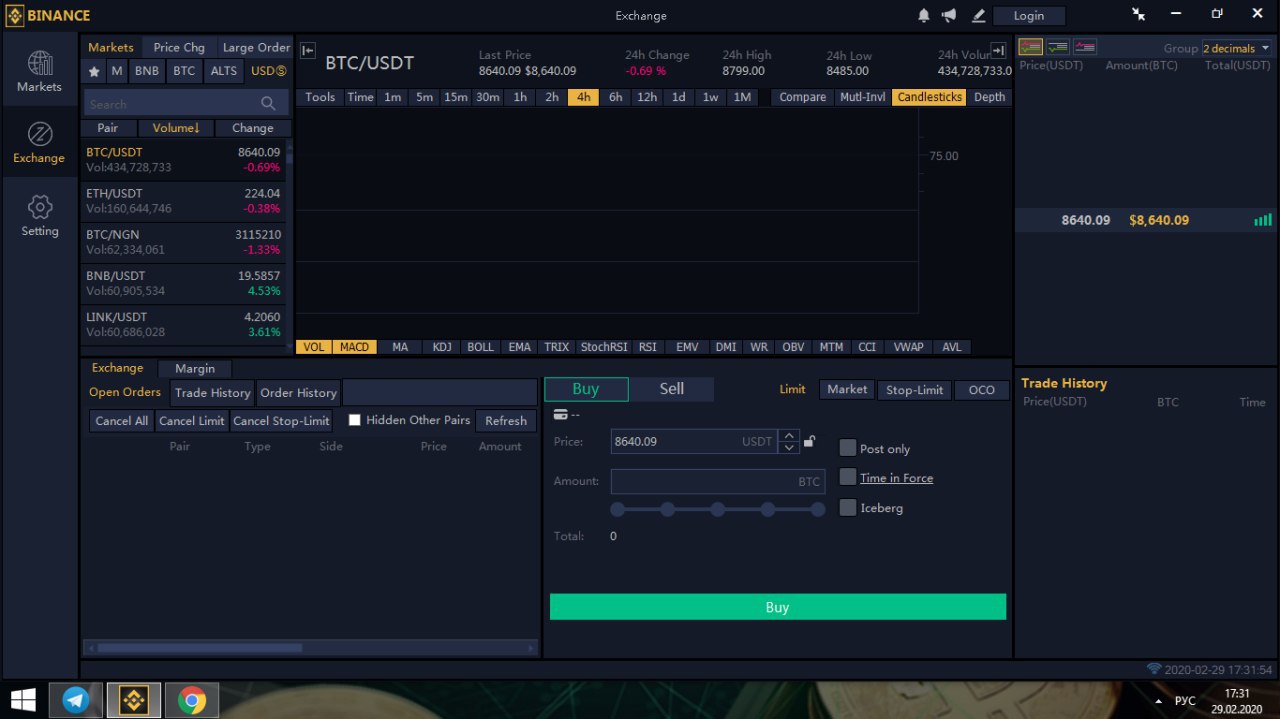Click the shrink-window arrows icon
The image size is (1280, 719).
[1138, 14]
